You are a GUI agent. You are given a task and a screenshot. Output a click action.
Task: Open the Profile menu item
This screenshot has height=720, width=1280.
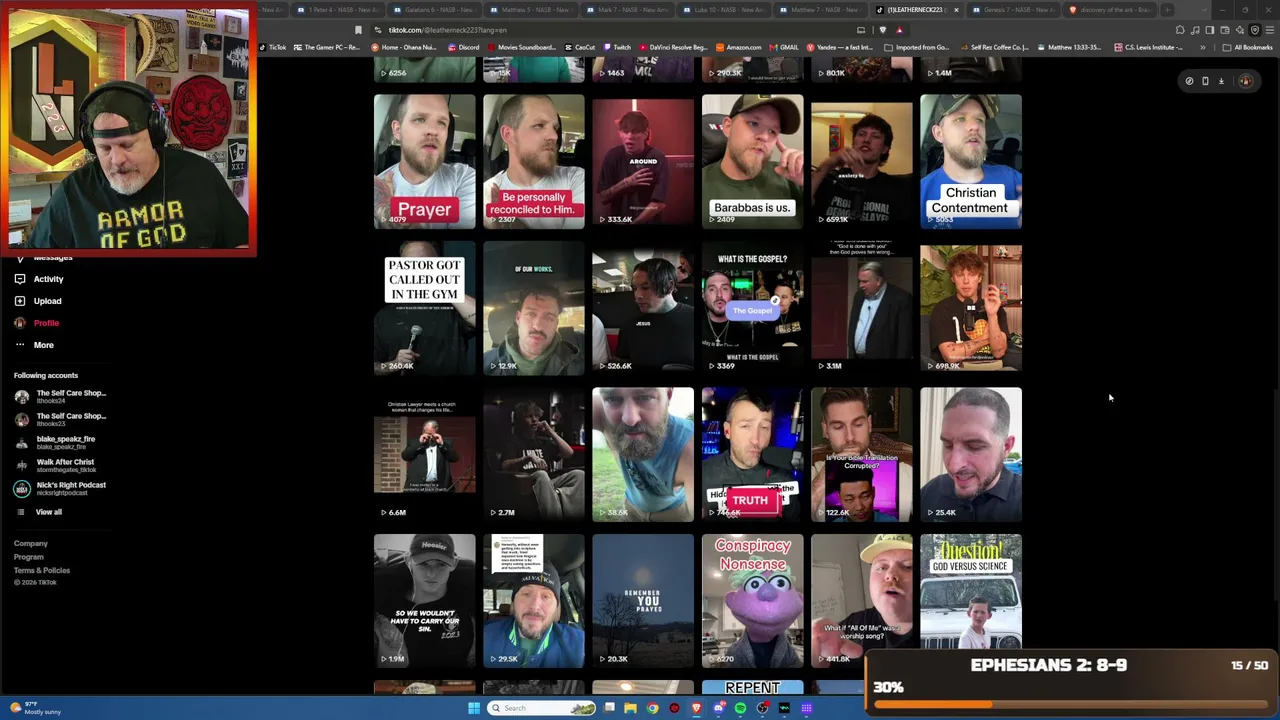tap(46, 323)
